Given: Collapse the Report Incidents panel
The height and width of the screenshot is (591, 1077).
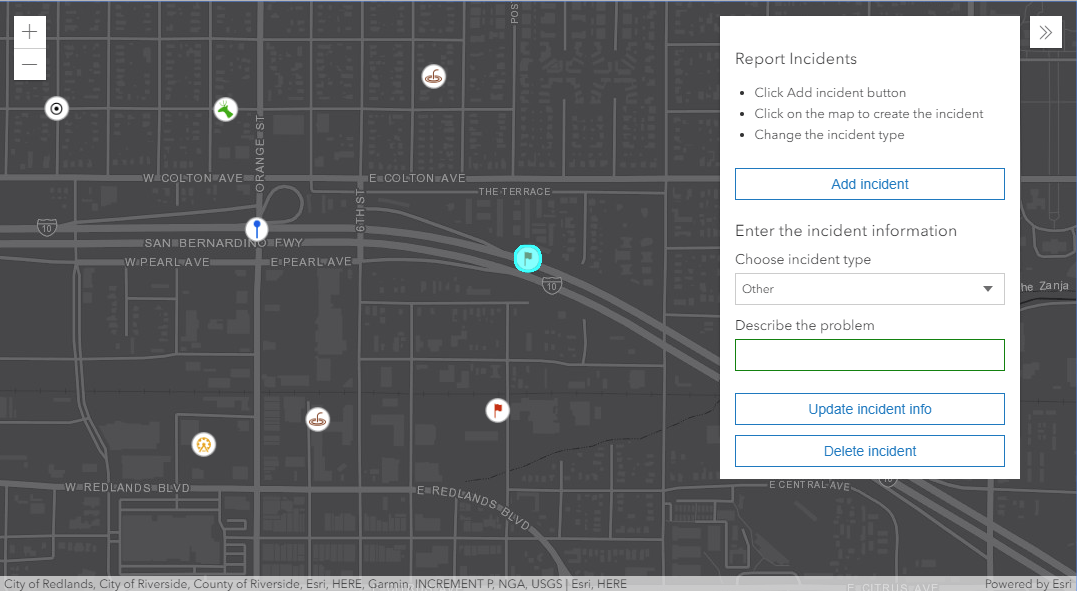Looking at the screenshot, I should 1045,32.
